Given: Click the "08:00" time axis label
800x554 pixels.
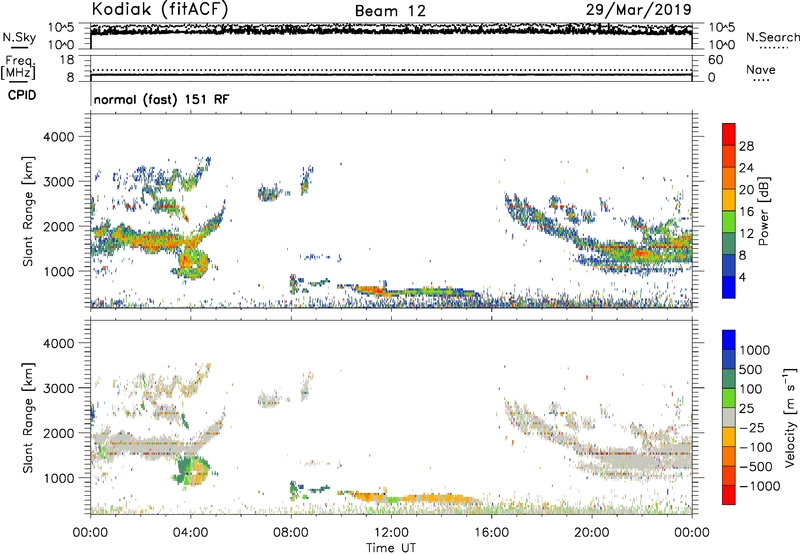Looking at the screenshot, I should pyautogui.click(x=291, y=533).
